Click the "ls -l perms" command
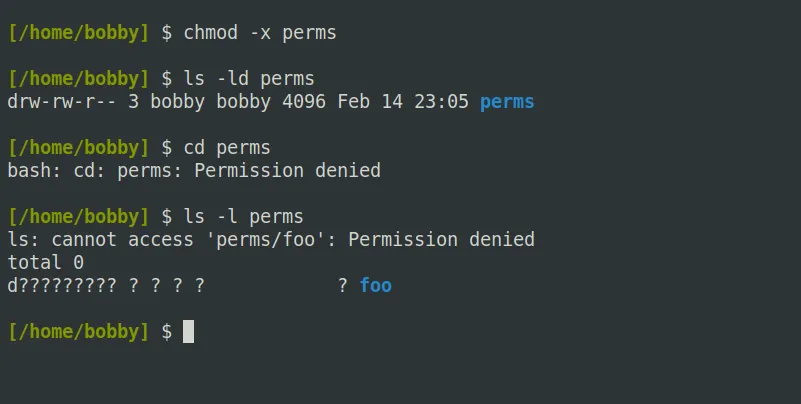The image size is (801, 404). point(244,217)
